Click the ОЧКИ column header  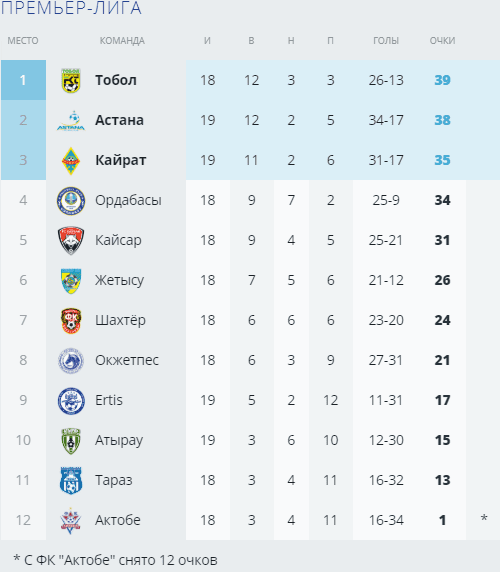pyautogui.click(x=442, y=40)
